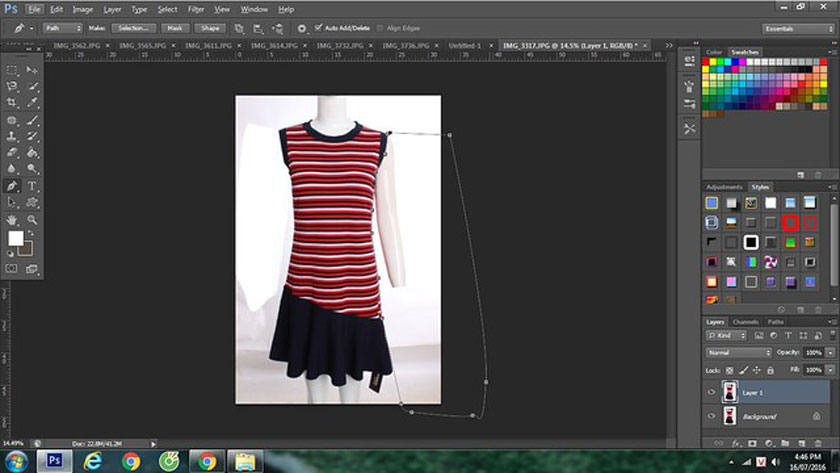The height and width of the screenshot is (473, 840).
Task: Switch to IMG_3562.JPG document tab
Action: coord(77,46)
